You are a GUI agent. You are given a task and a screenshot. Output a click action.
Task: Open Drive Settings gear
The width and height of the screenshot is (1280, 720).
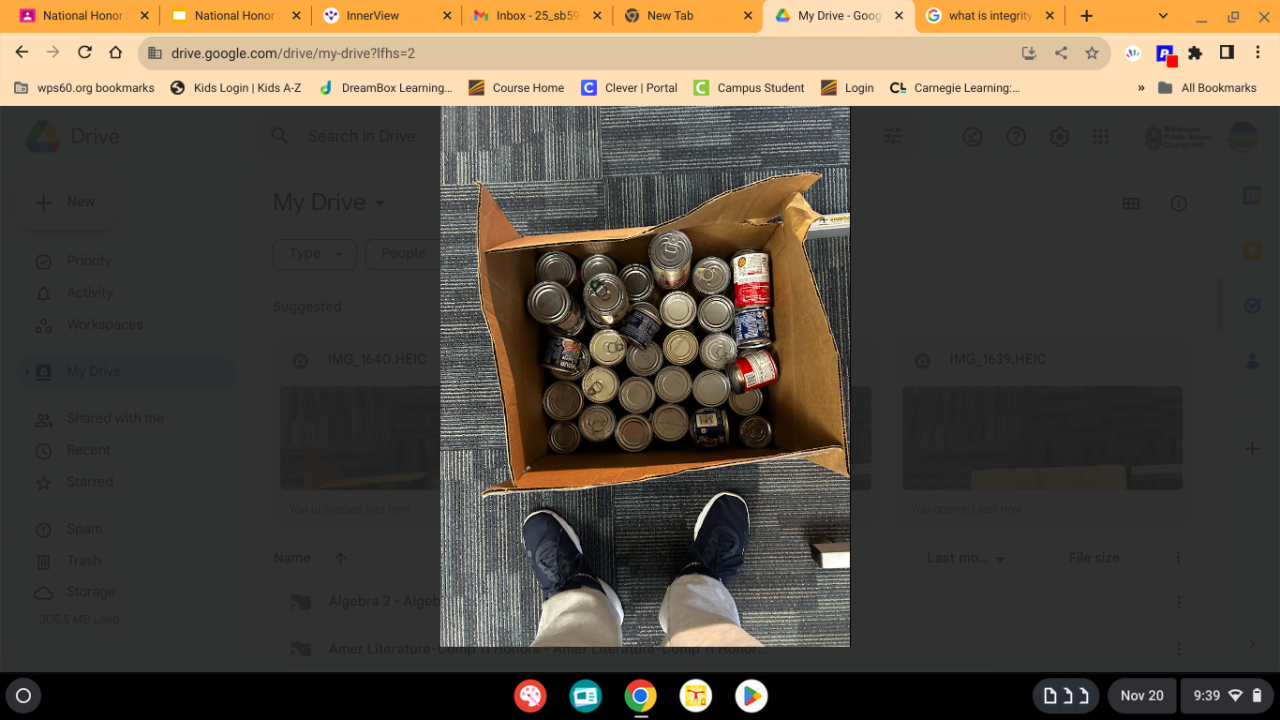click(1060, 137)
